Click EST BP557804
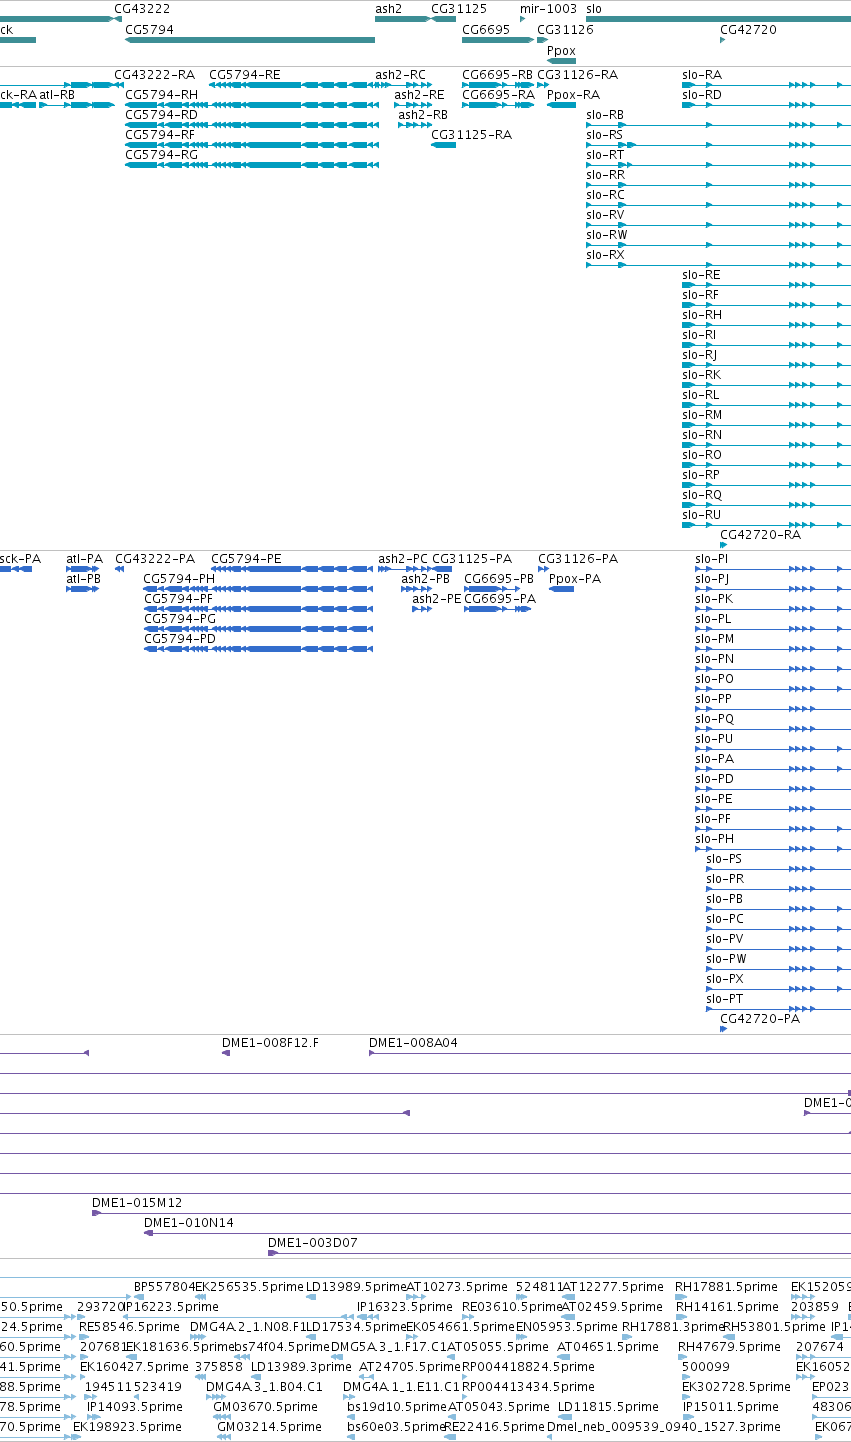 coord(164,1287)
